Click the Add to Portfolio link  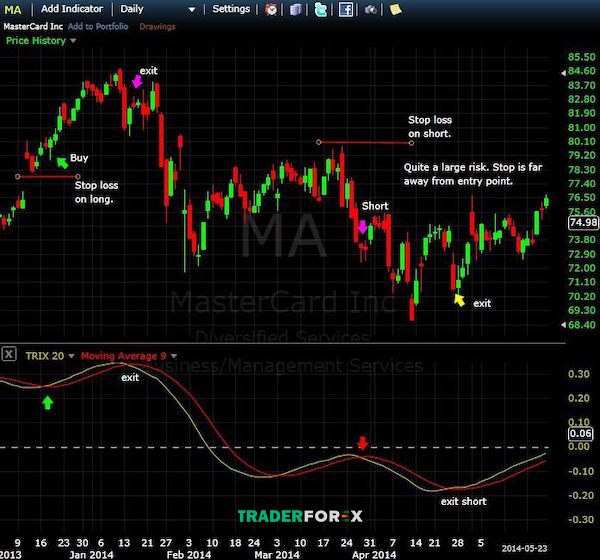(98, 26)
